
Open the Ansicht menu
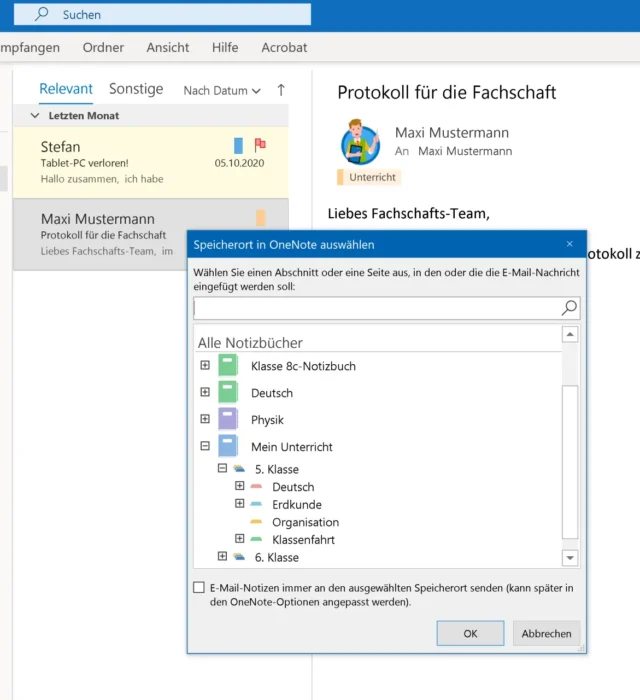tap(167, 47)
